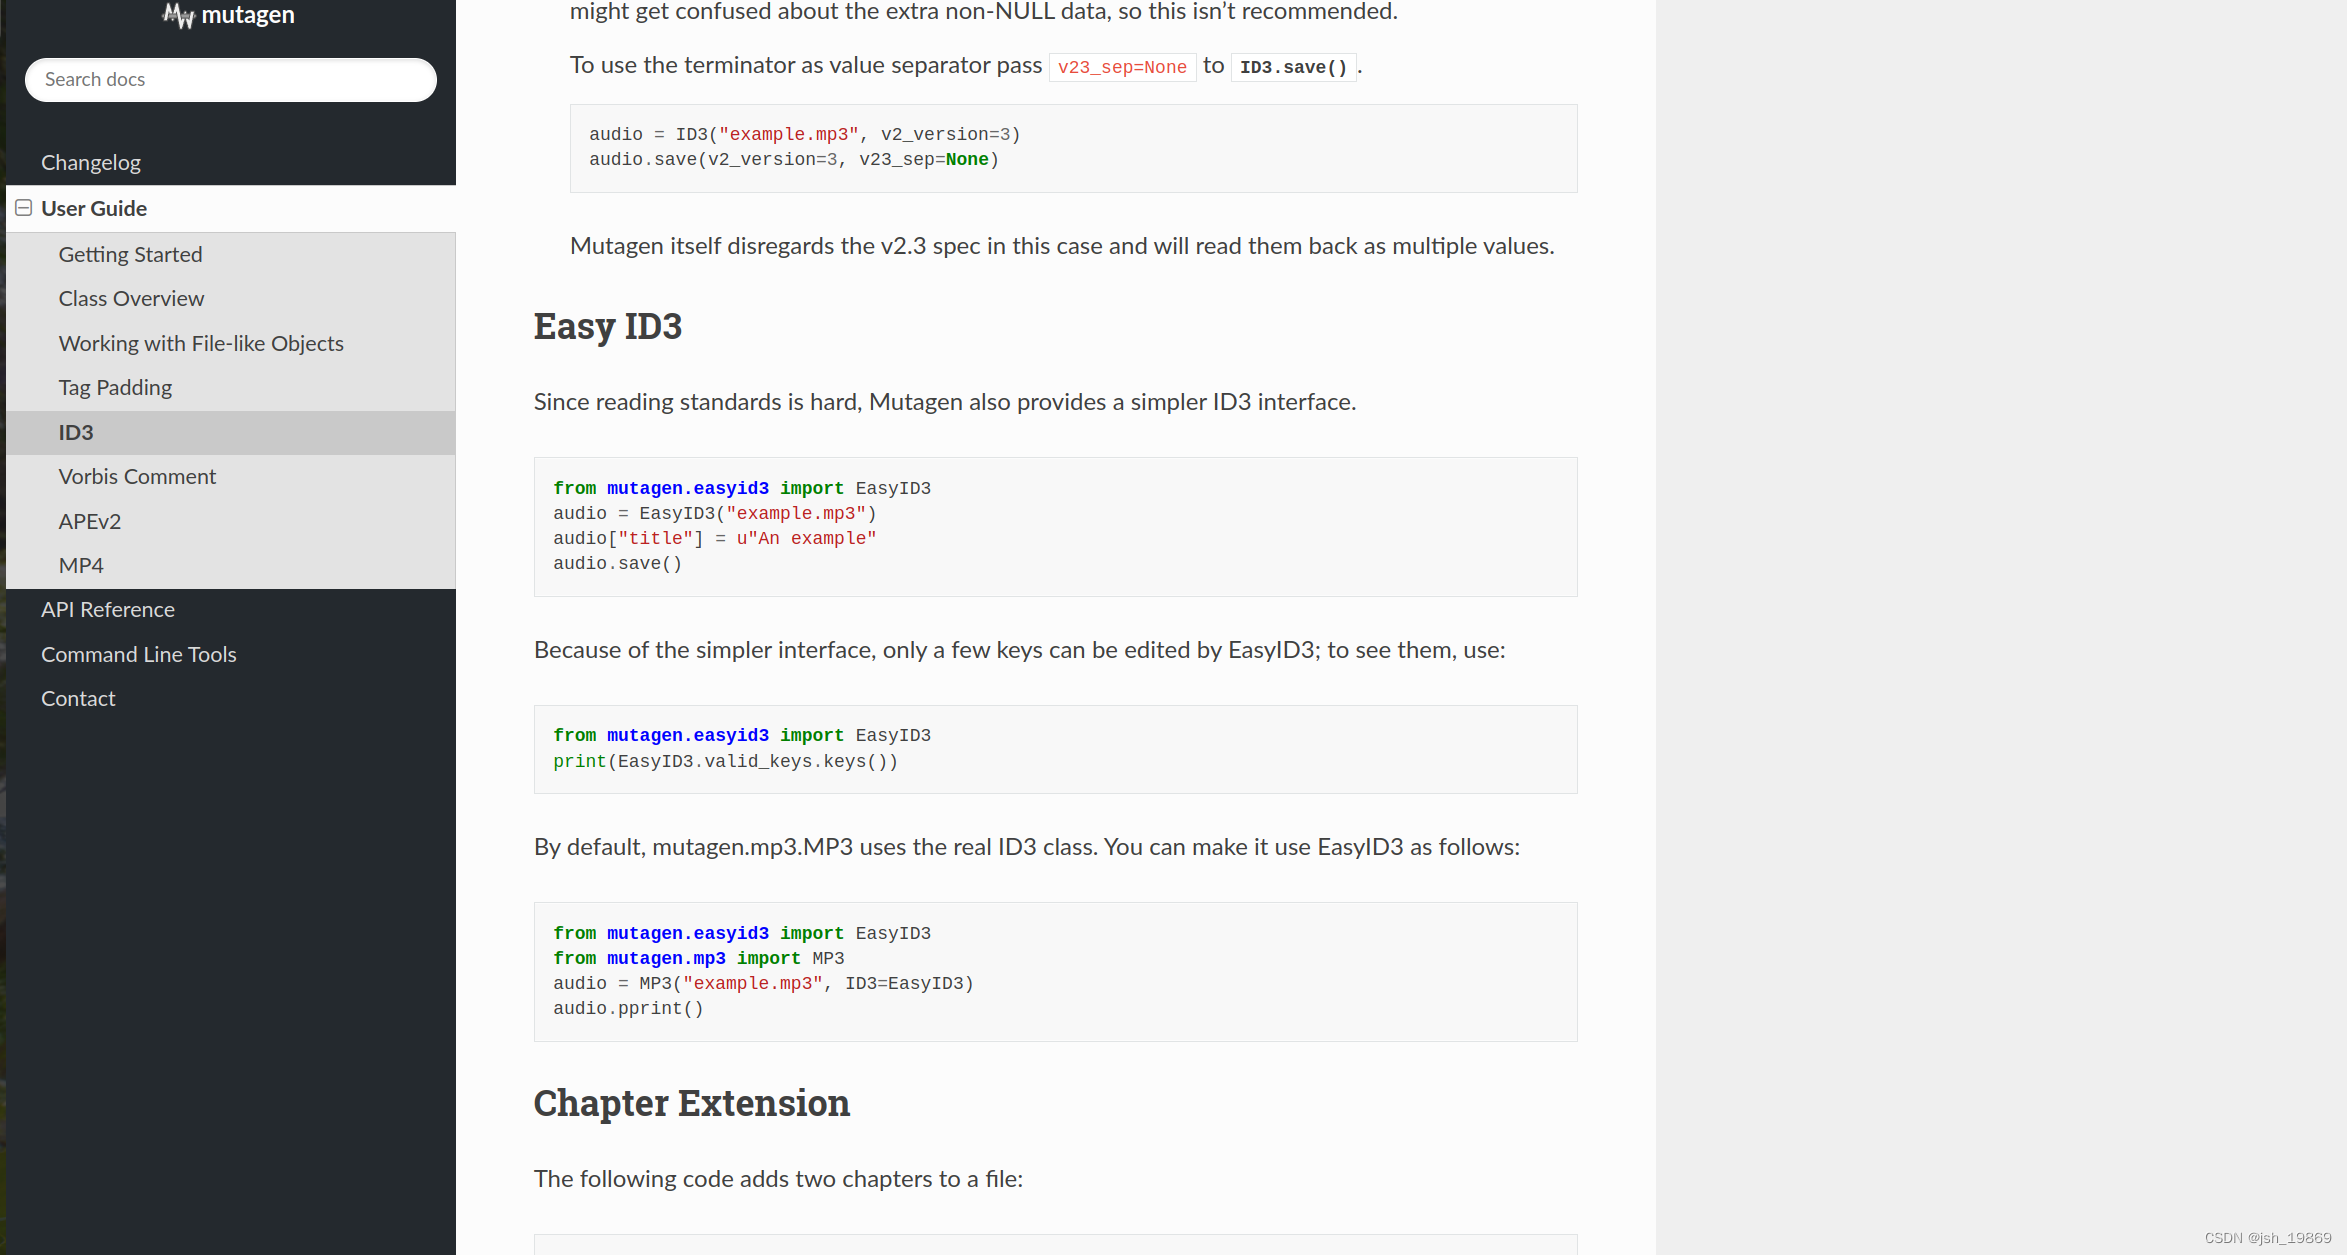Navigate to Tag Padding page
Image resolution: width=2347 pixels, height=1255 pixels.
(x=115, y=388)
